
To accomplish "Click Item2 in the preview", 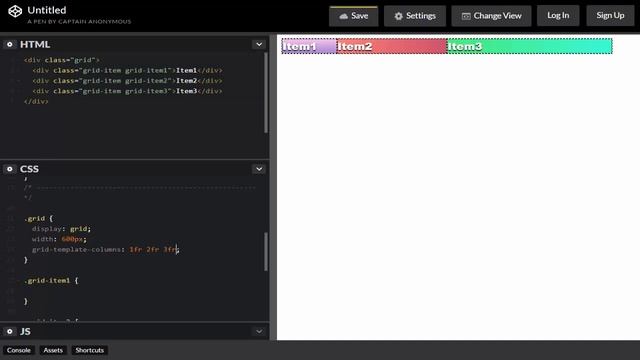I will [x=392, y=46].
